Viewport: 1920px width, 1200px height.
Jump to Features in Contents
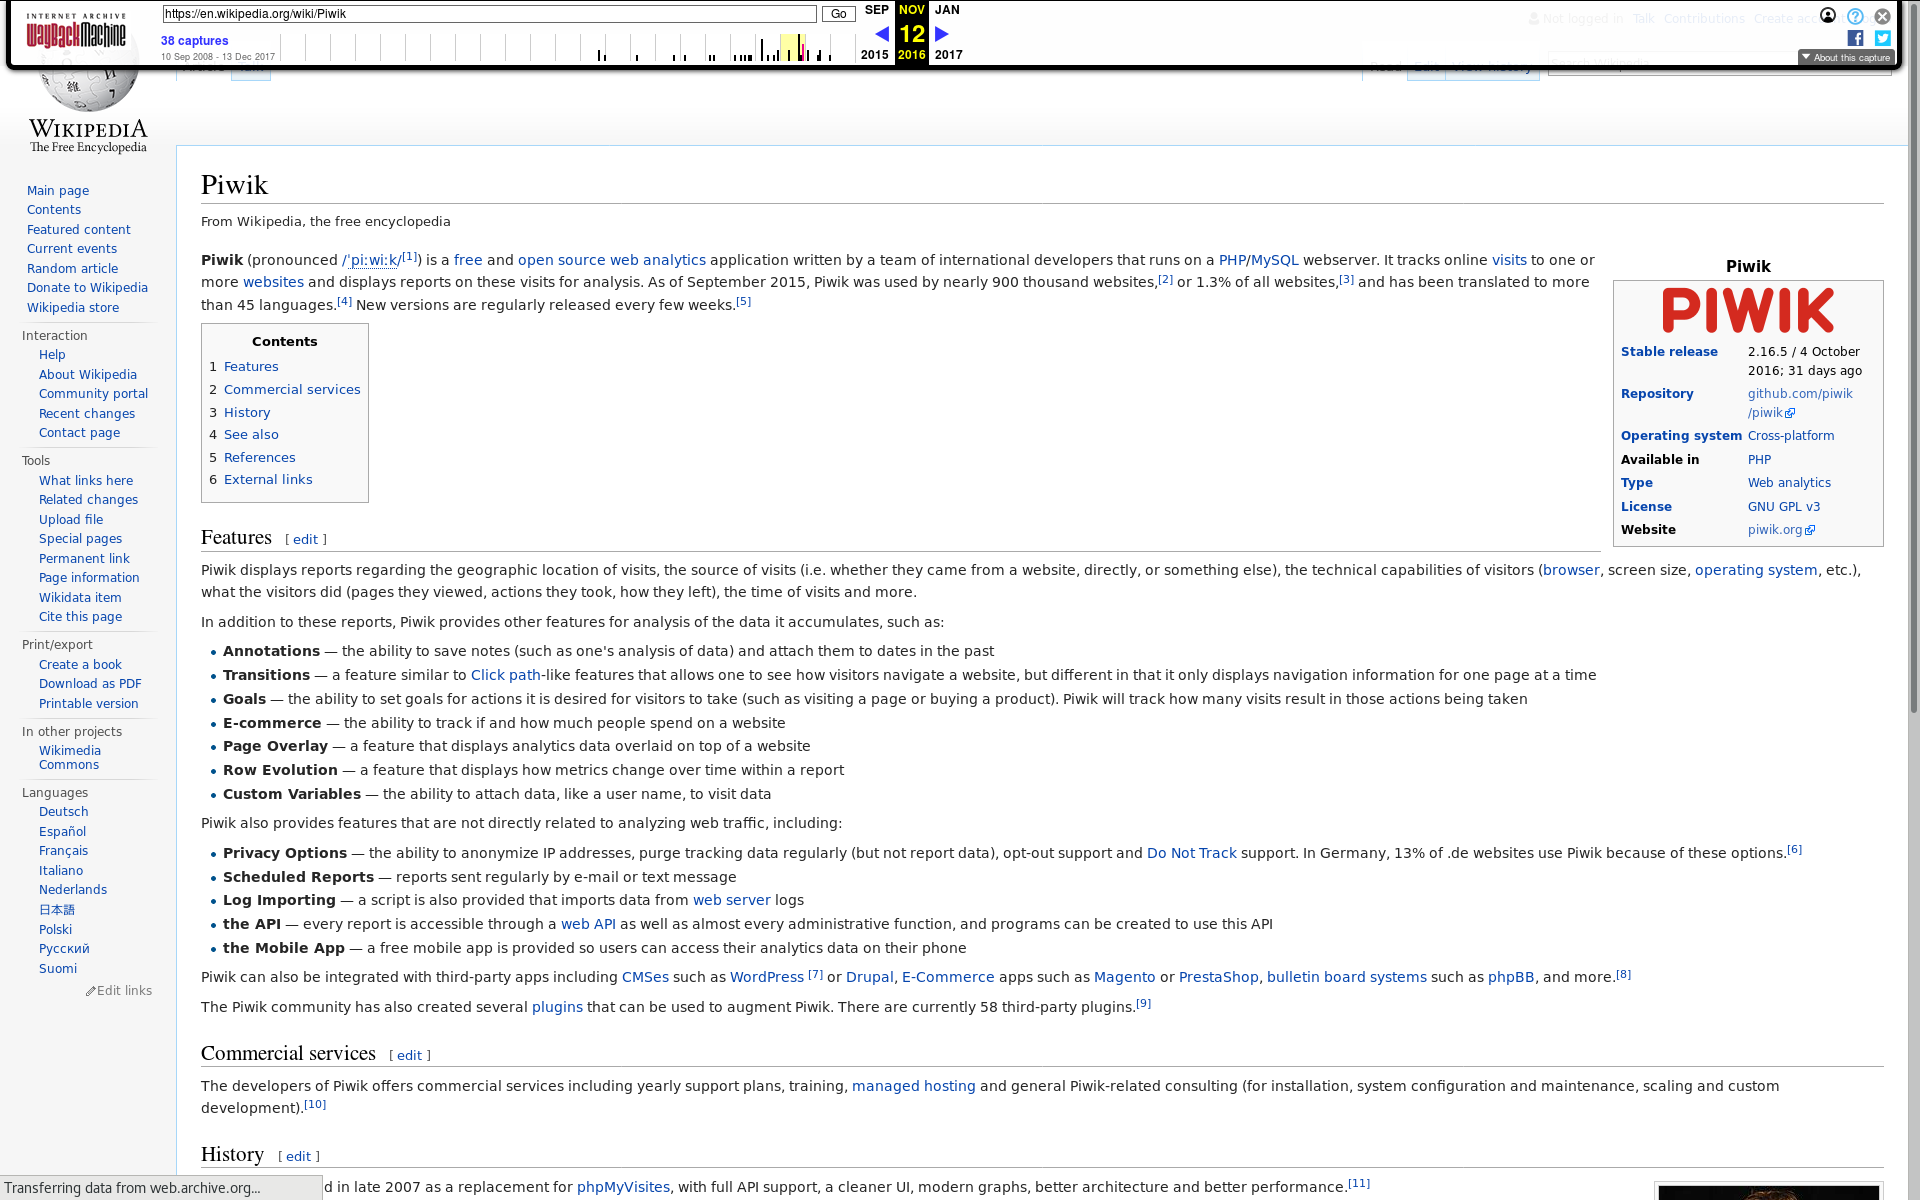(x=251, y=367)
